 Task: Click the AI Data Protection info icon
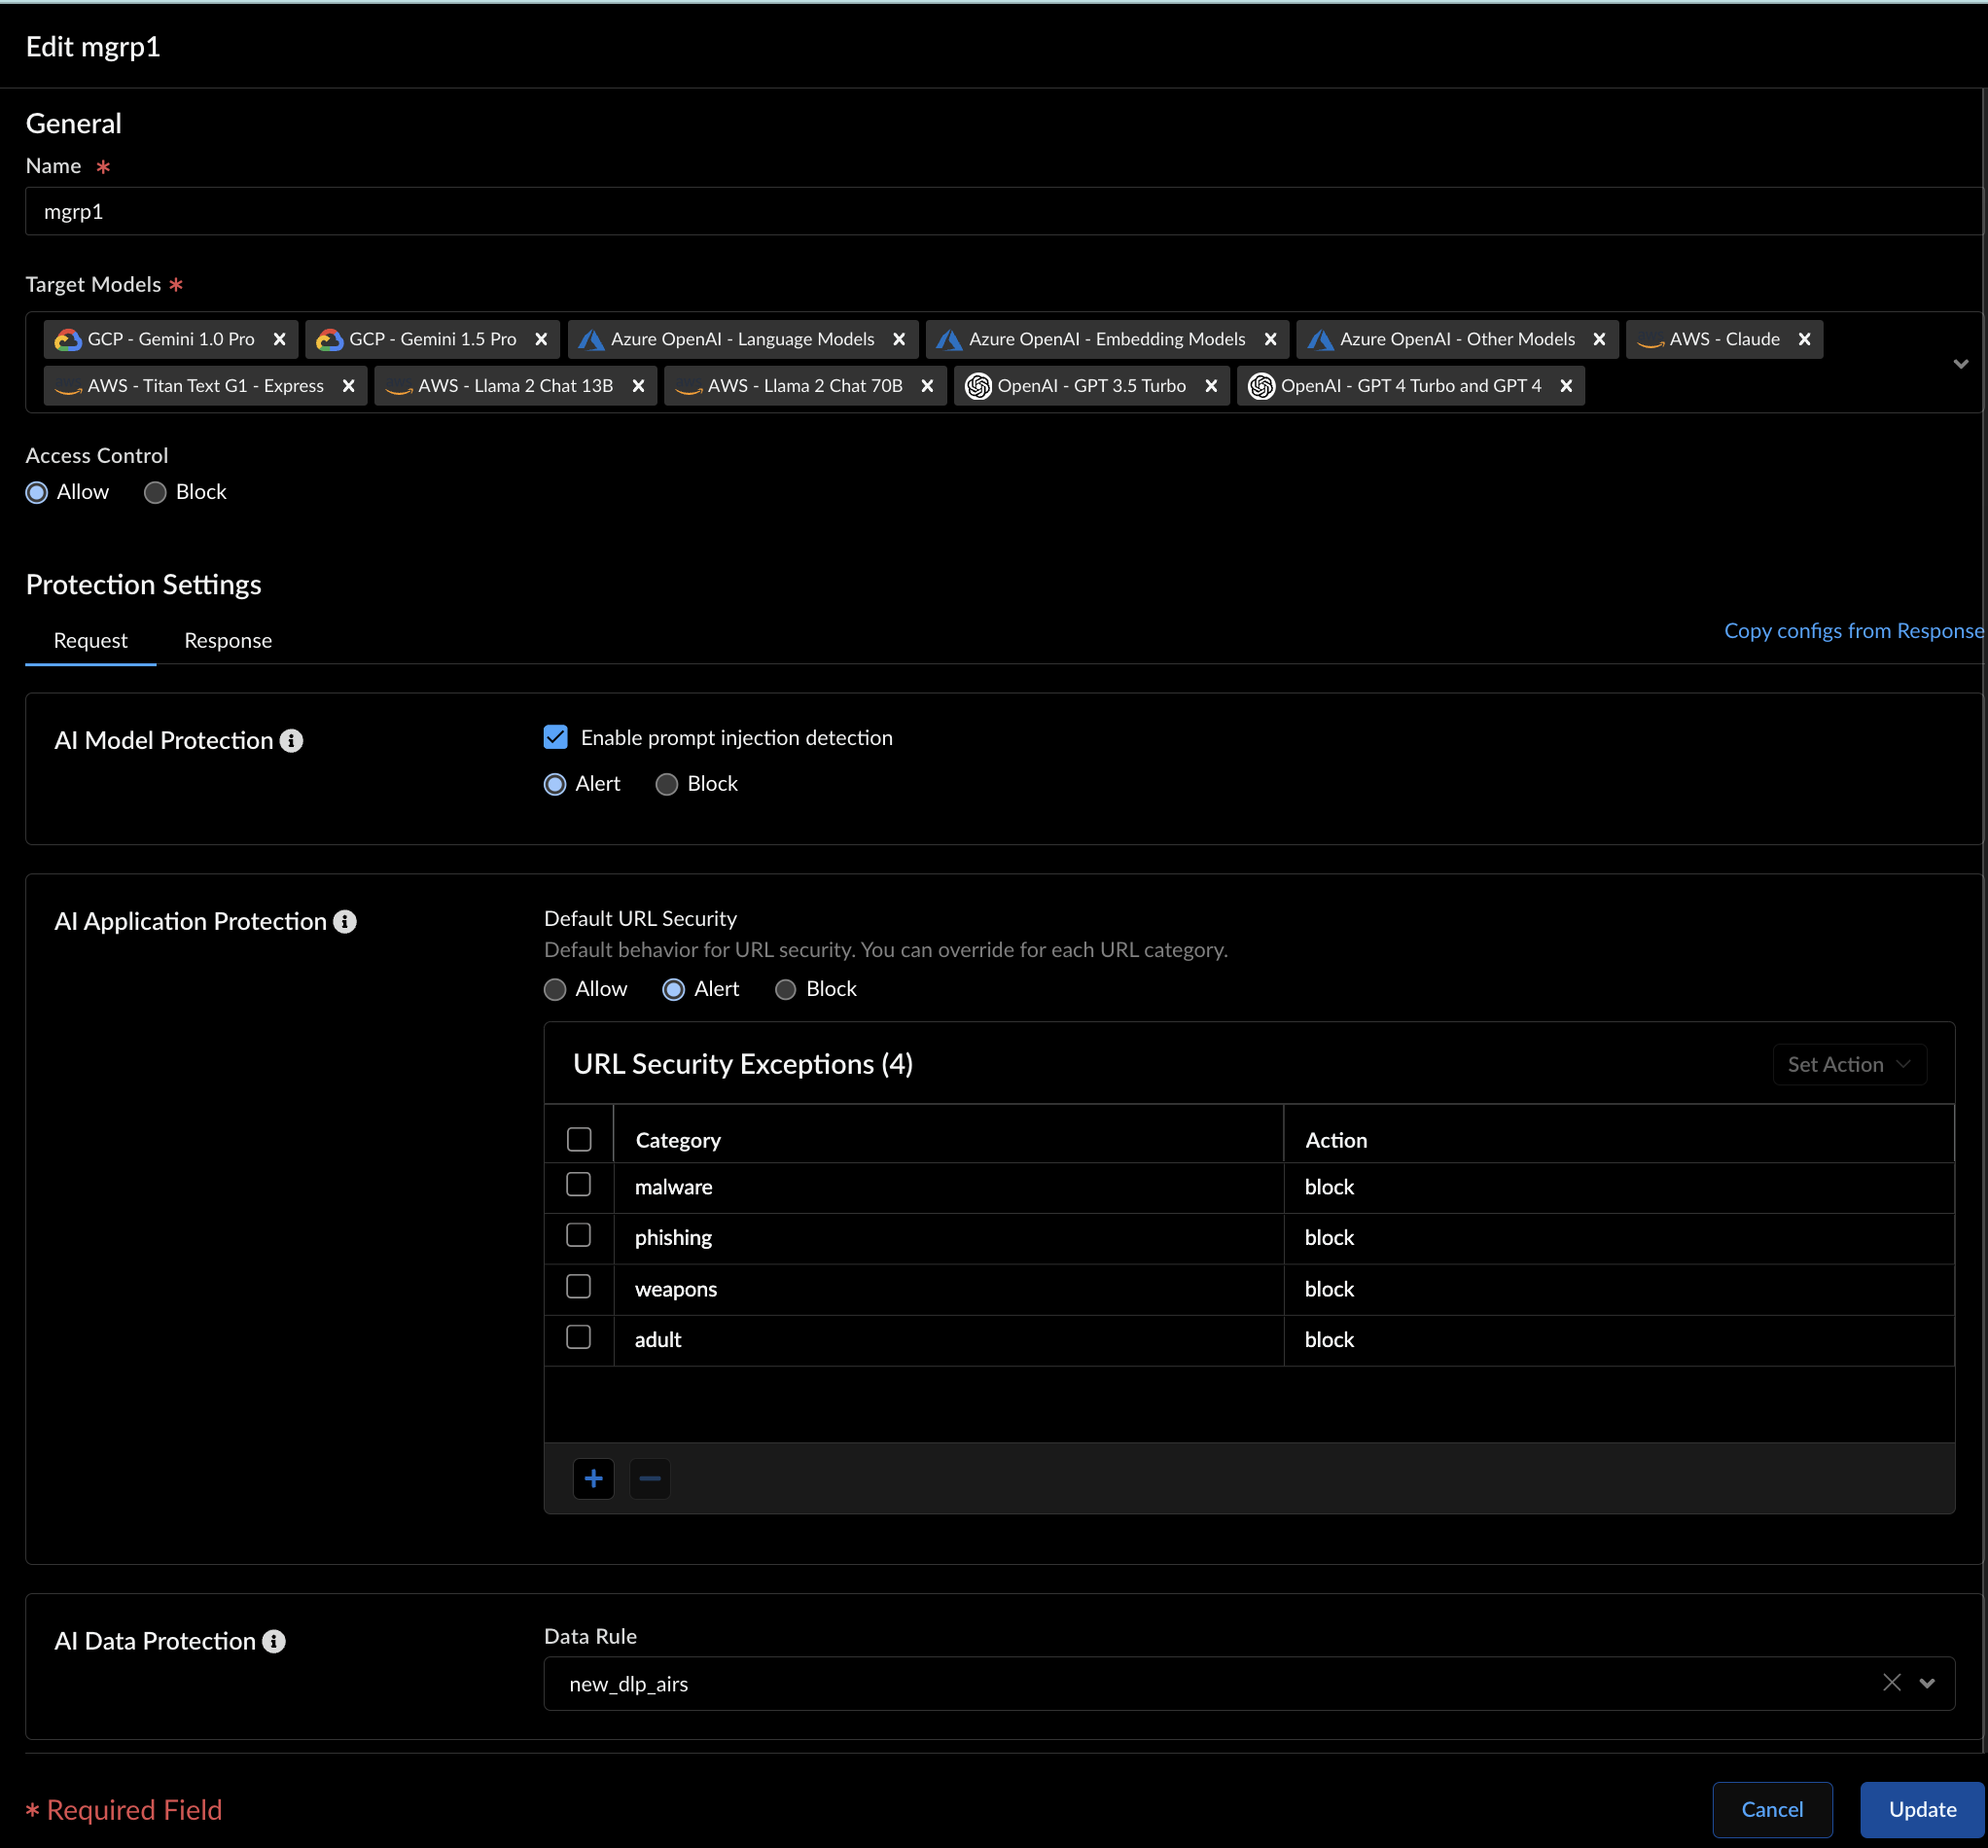274,1642
